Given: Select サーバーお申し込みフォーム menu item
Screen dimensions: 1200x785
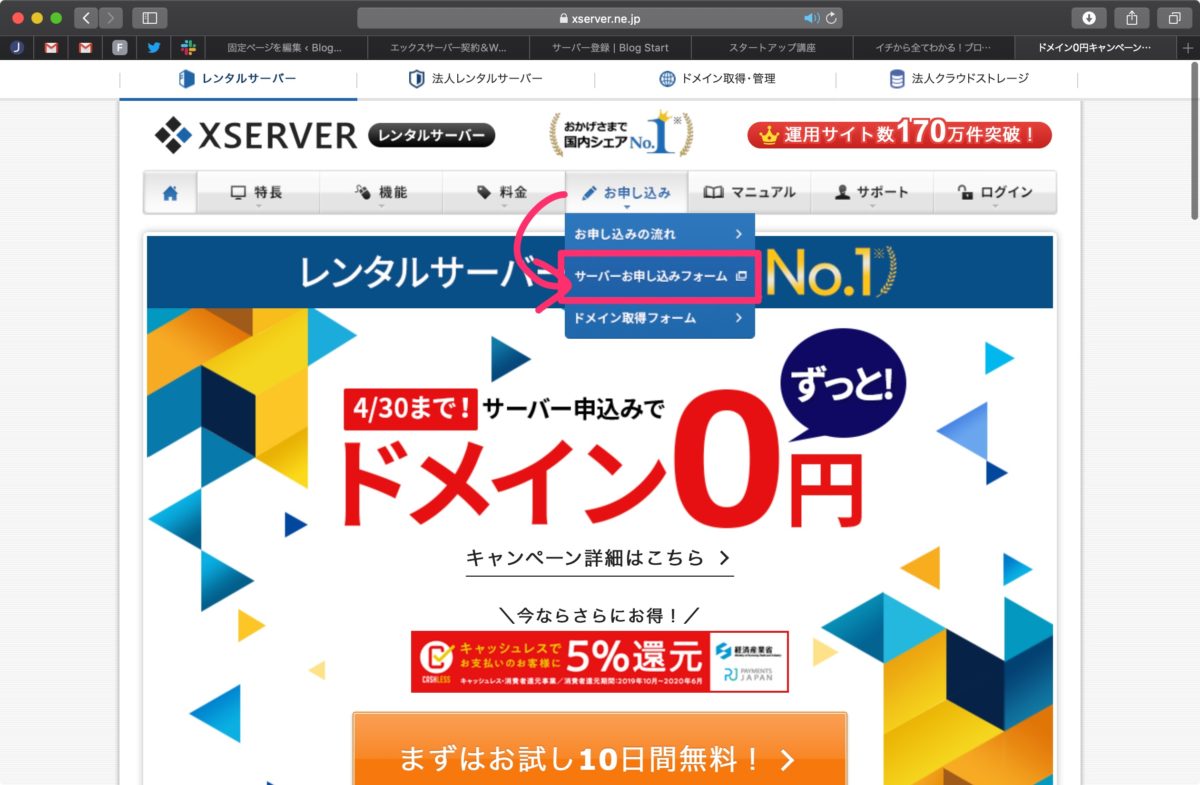Looking at the screenshot, I should click(659, 276).
